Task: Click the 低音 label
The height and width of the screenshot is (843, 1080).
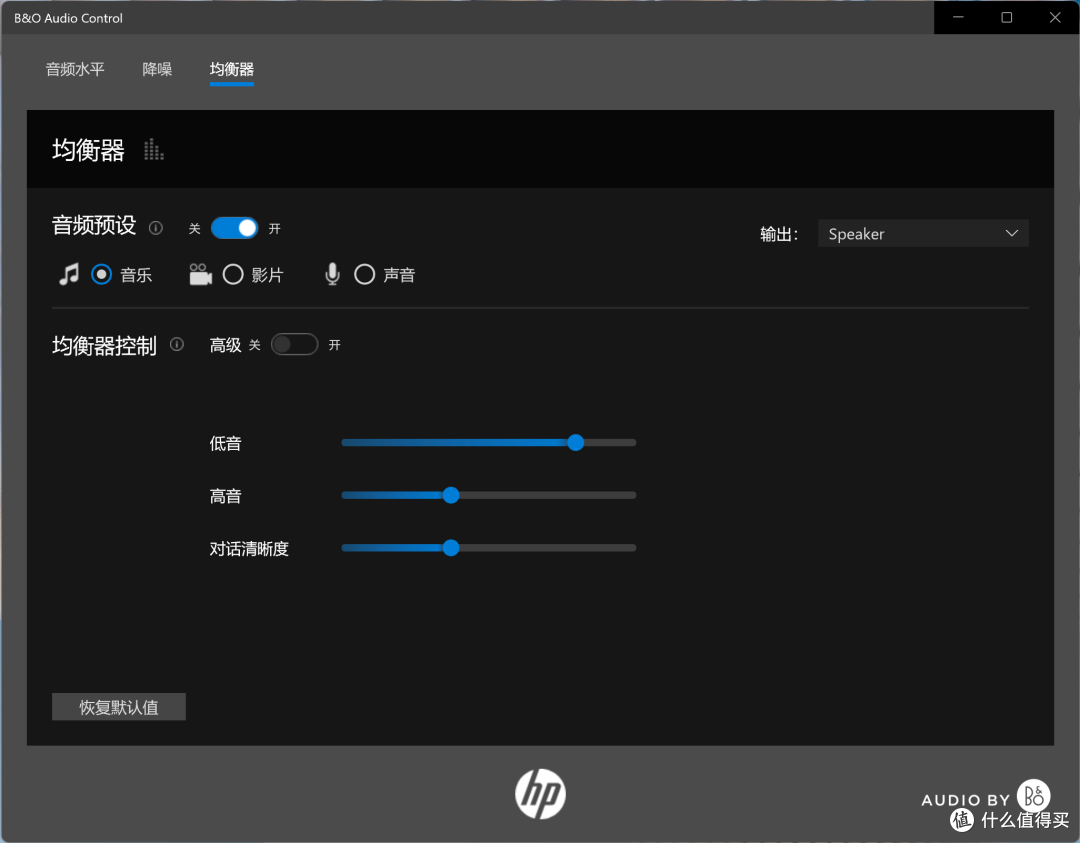Action: click(x=226, y=444)
